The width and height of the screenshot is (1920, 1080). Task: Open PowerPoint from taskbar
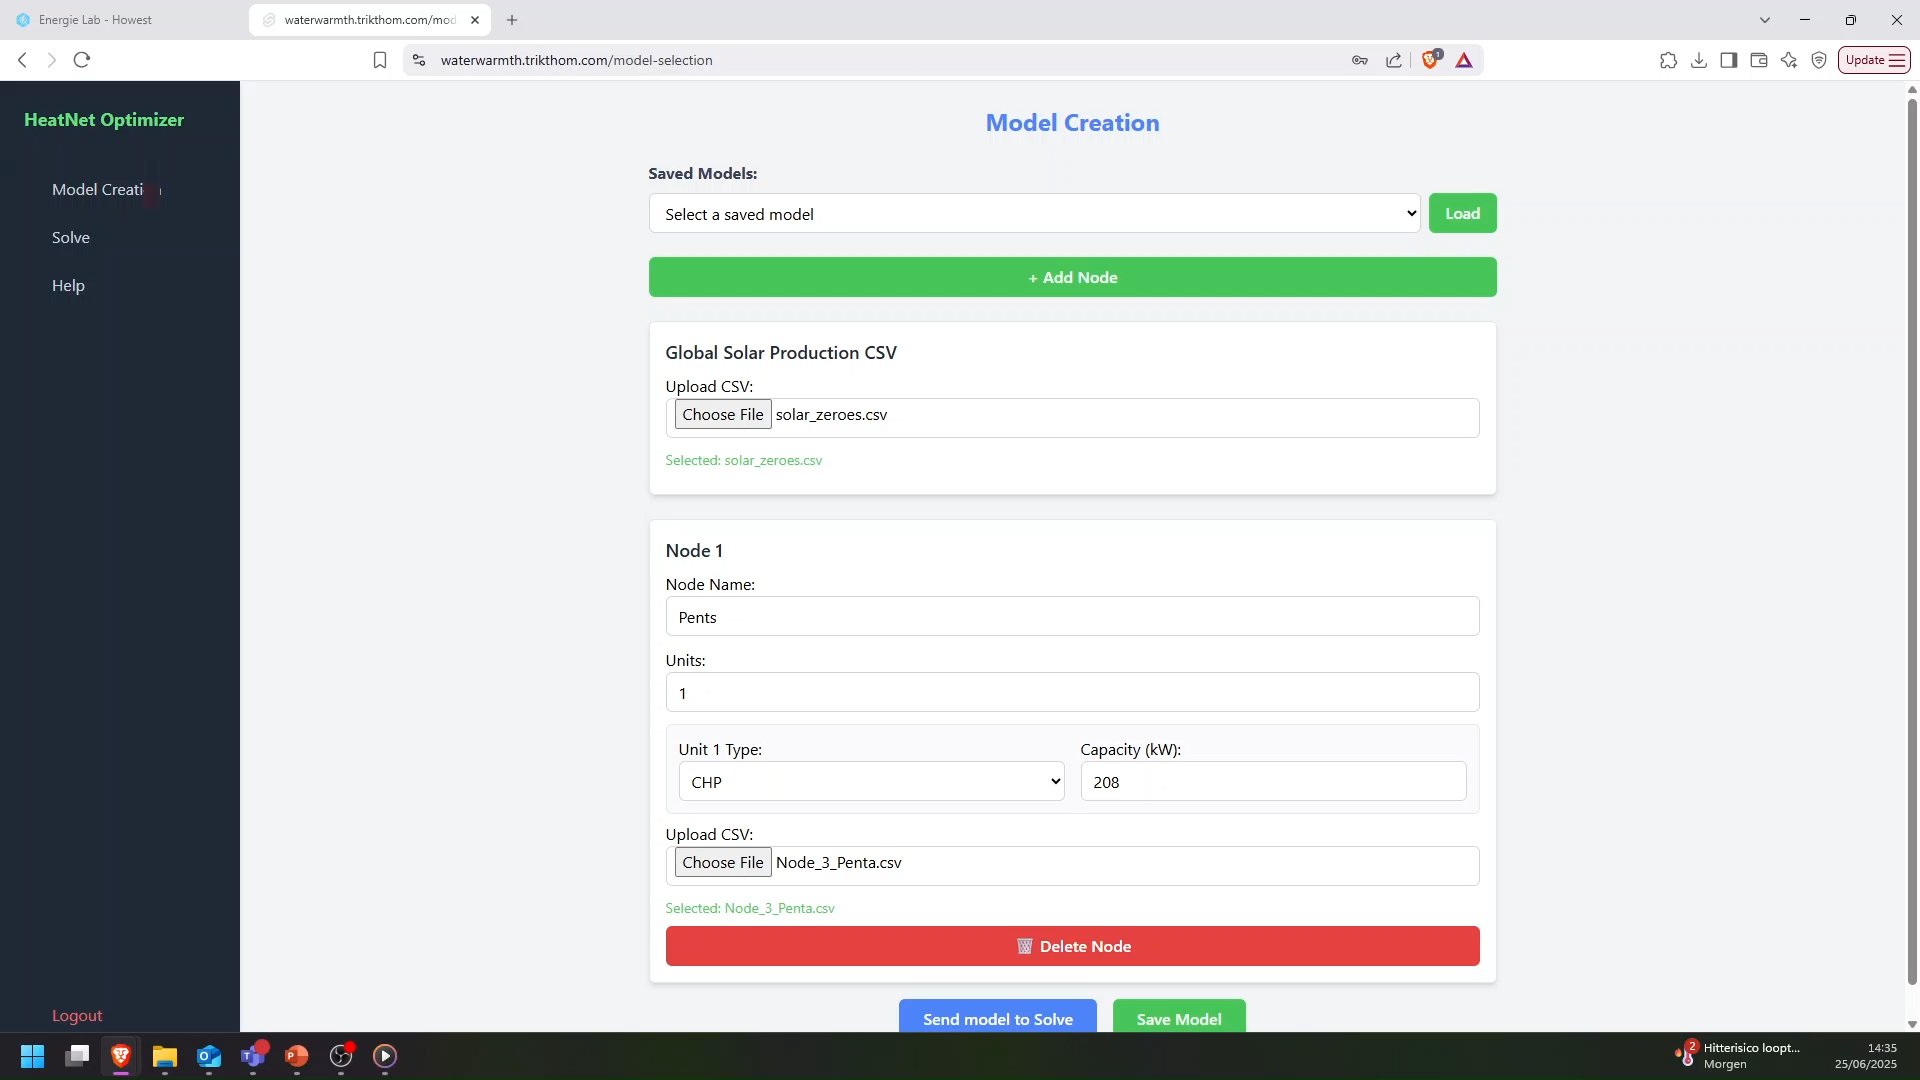[297, 1056]
